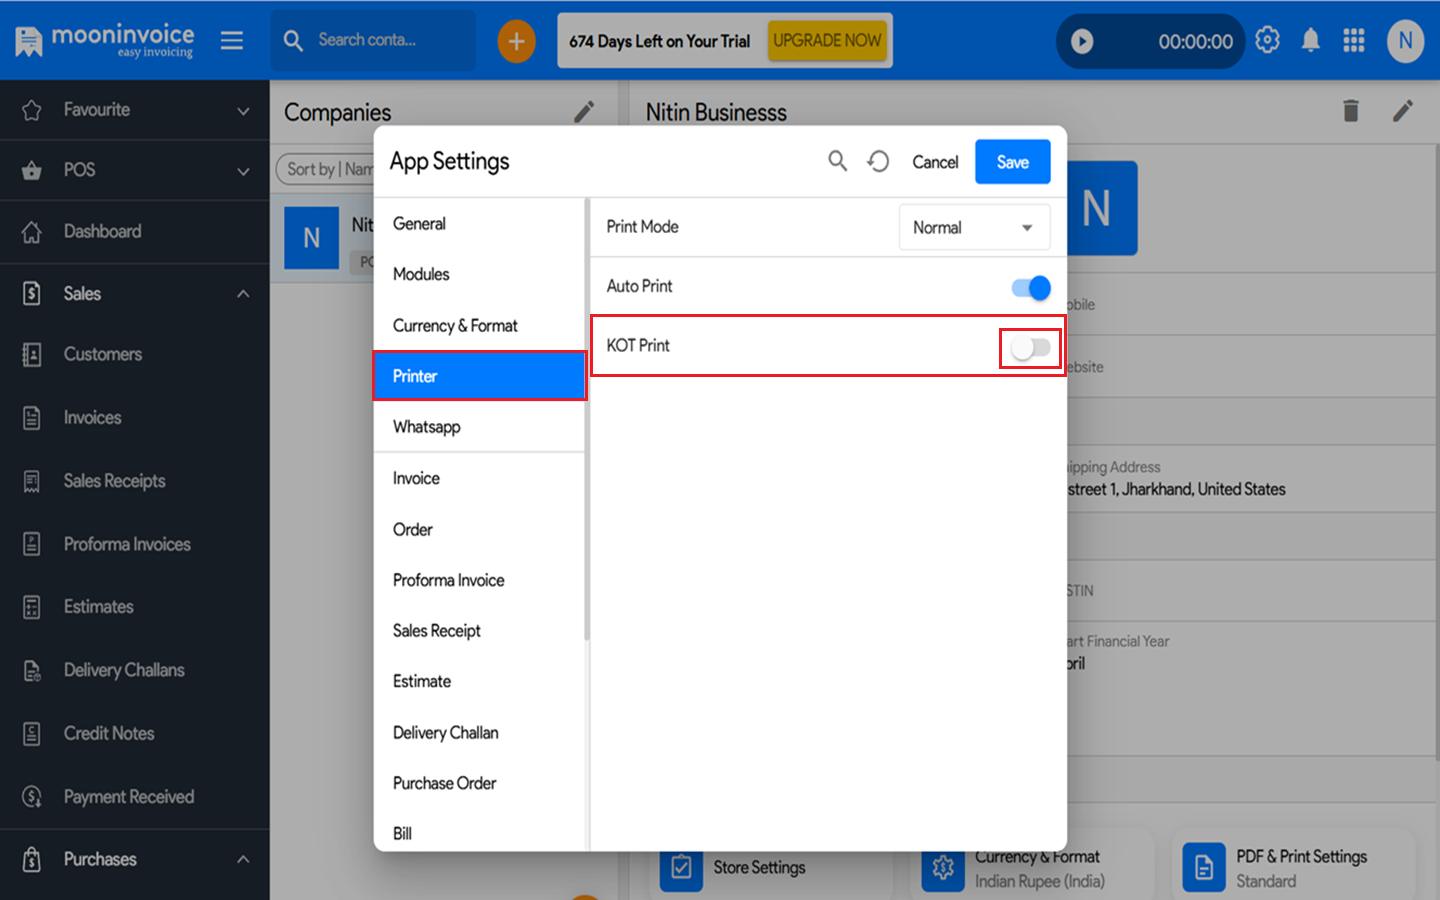Image resolution: width=1440 pixels, height=900 pixels.
Task: Select Sales Receipt in App Settings list
Action: pos(479,631)
